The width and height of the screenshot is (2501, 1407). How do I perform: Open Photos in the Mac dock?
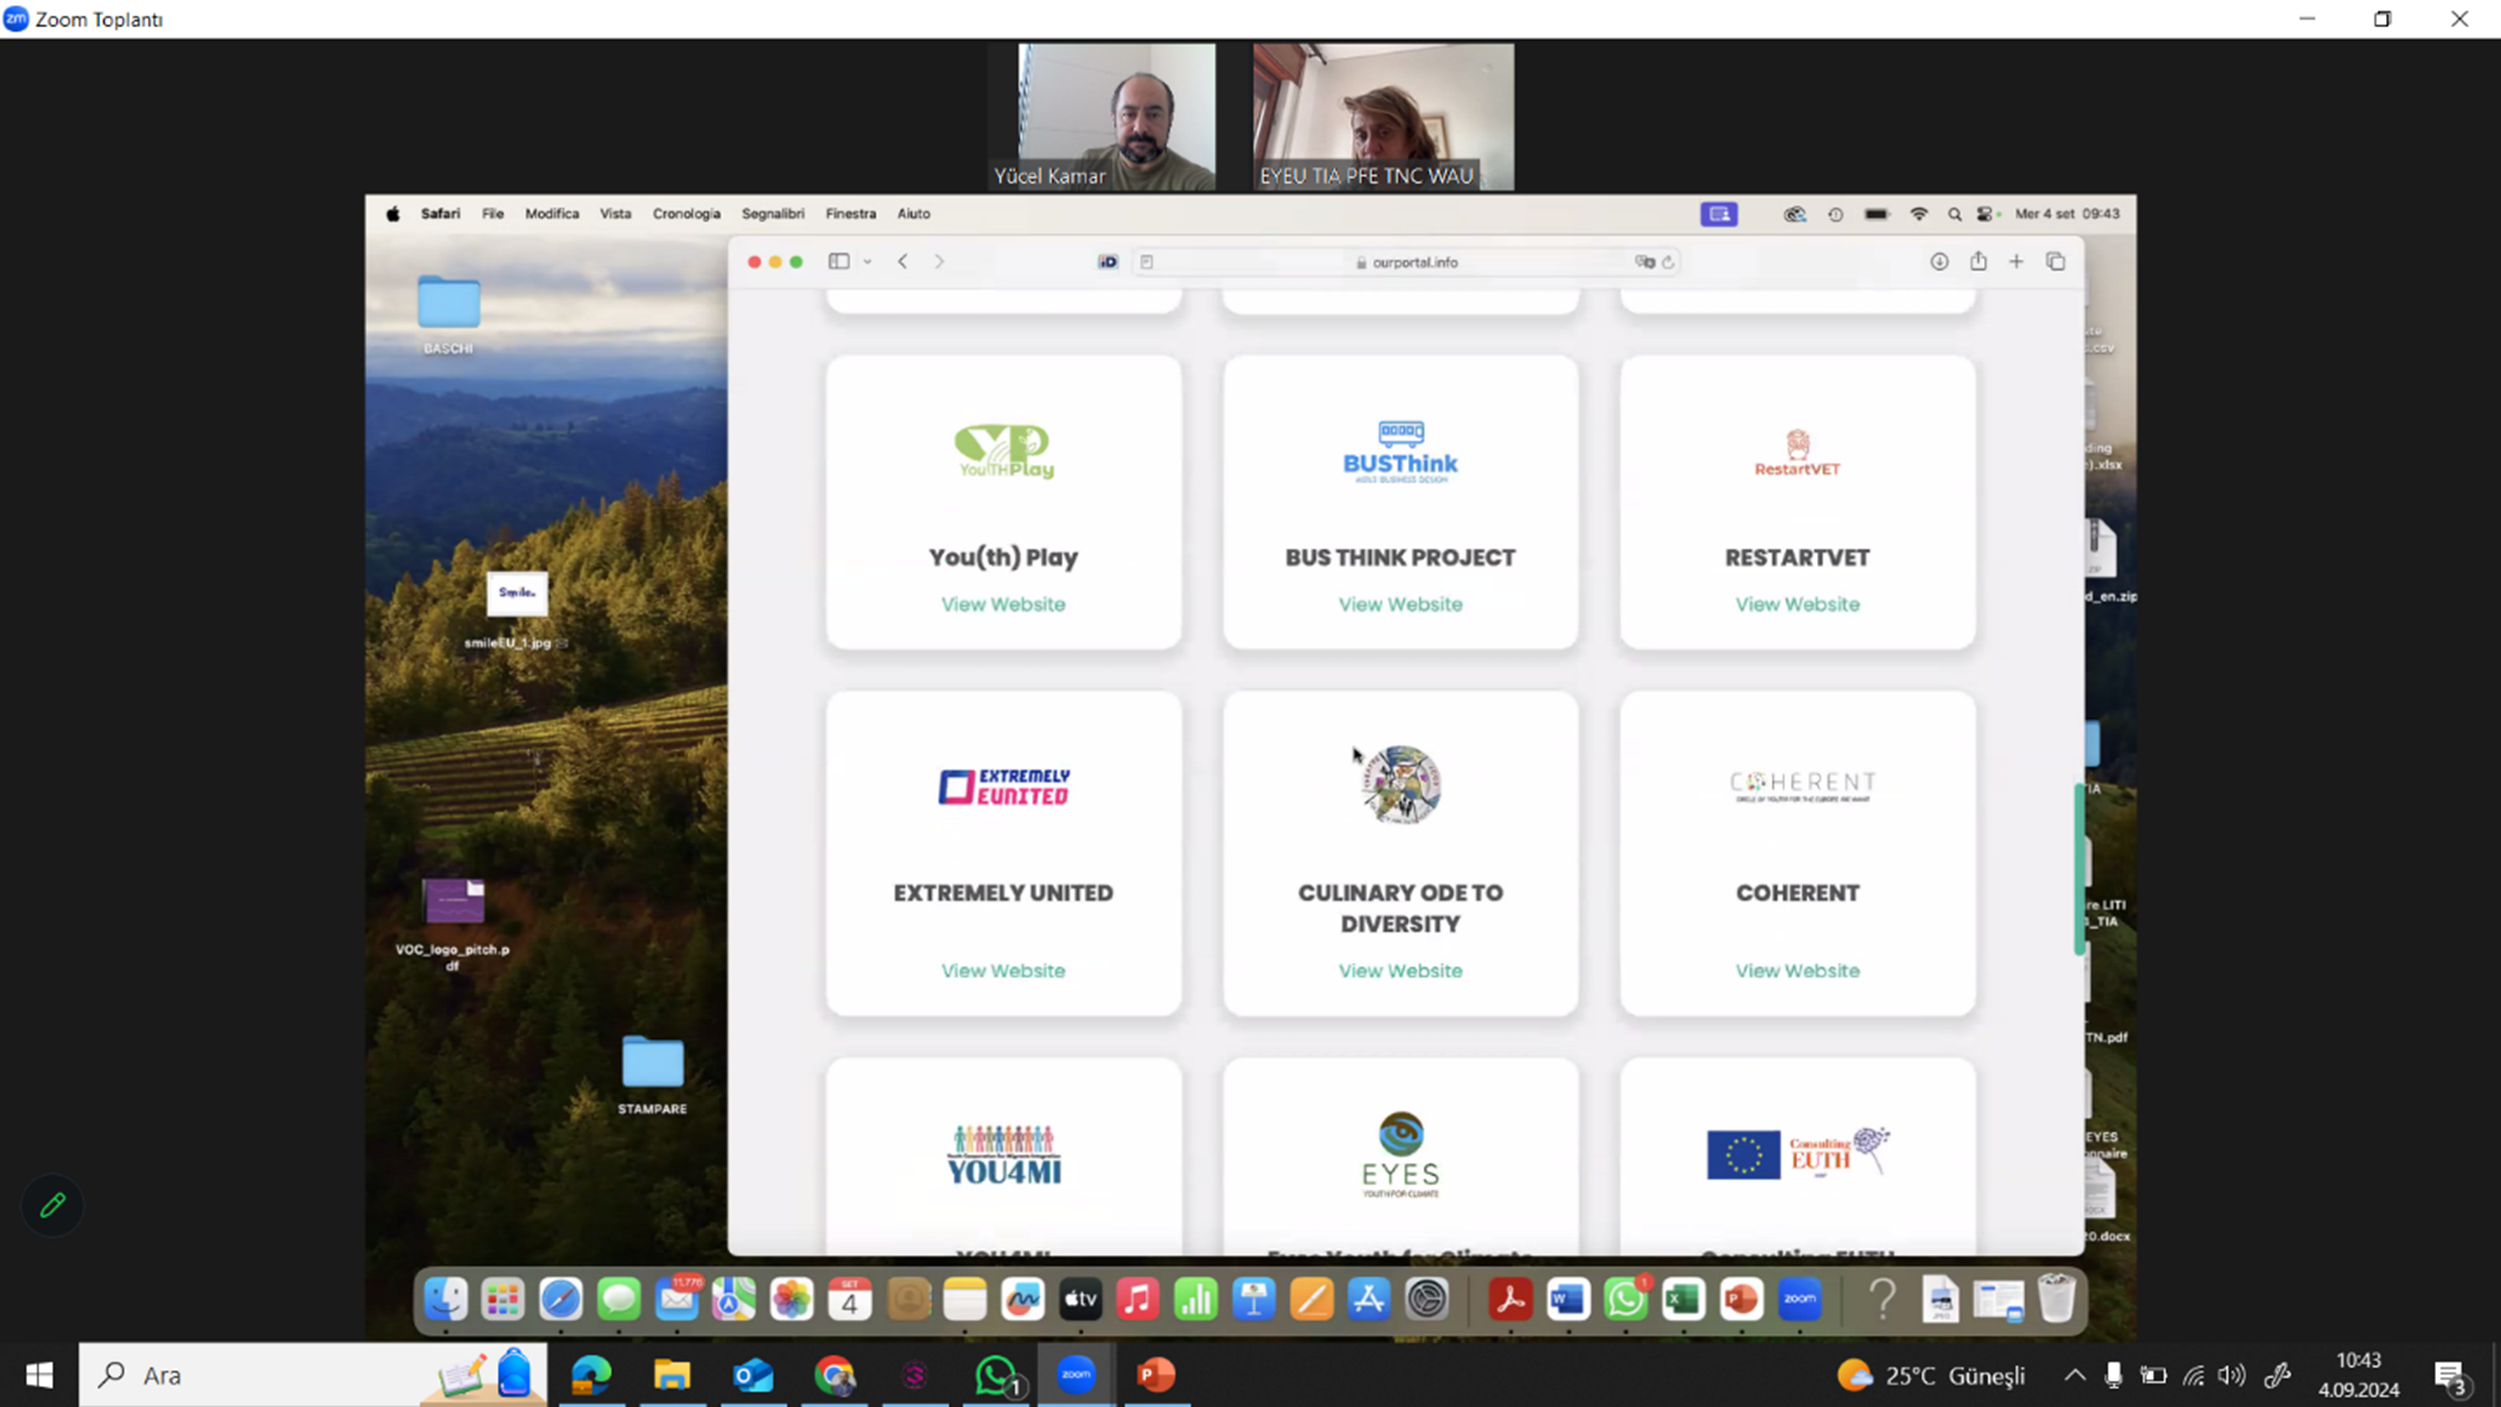(x=791, y=1299)
